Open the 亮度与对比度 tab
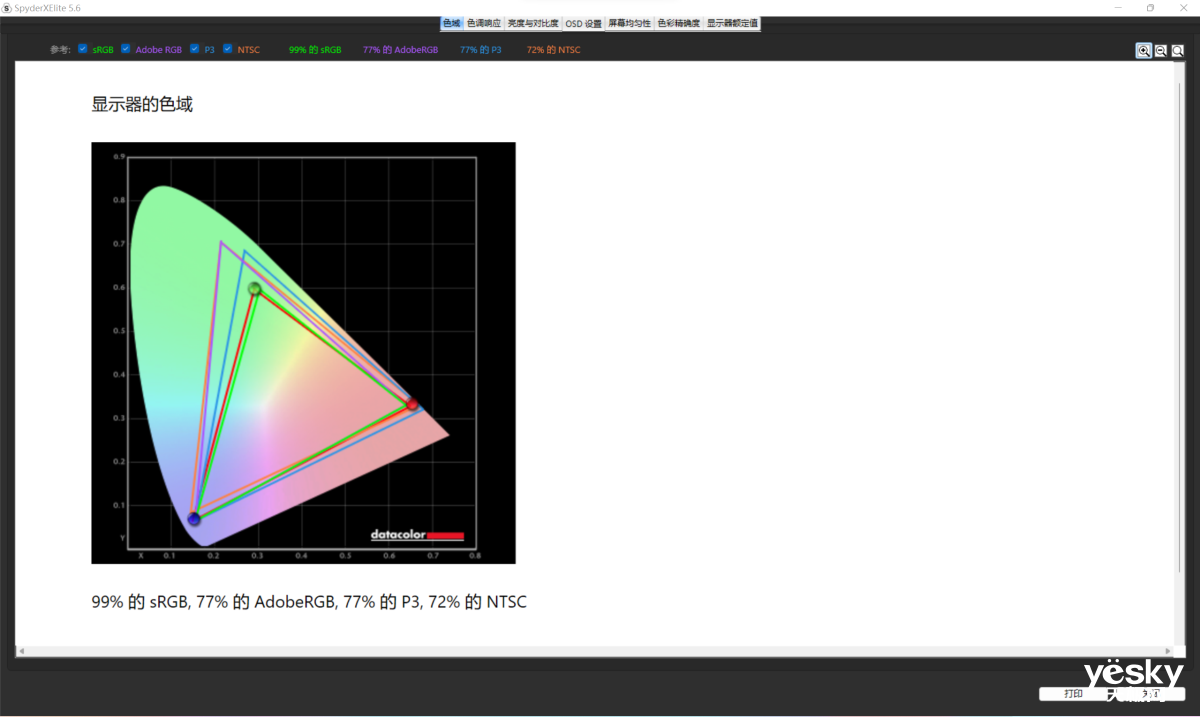1200x717 pixels. click(x=532, y=23)
